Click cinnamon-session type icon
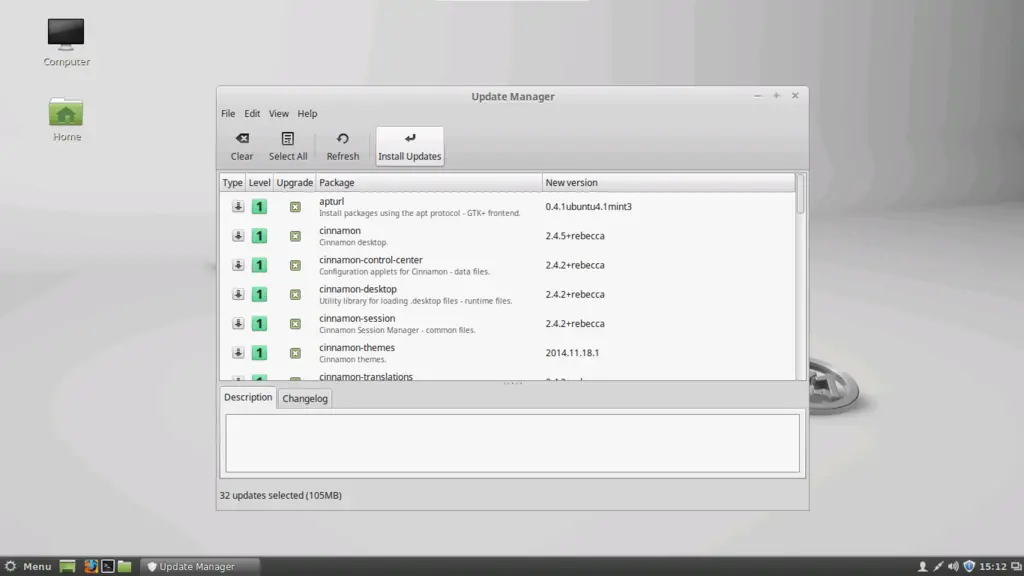This screenshot has width=1024, height=576. coord(238,324)
